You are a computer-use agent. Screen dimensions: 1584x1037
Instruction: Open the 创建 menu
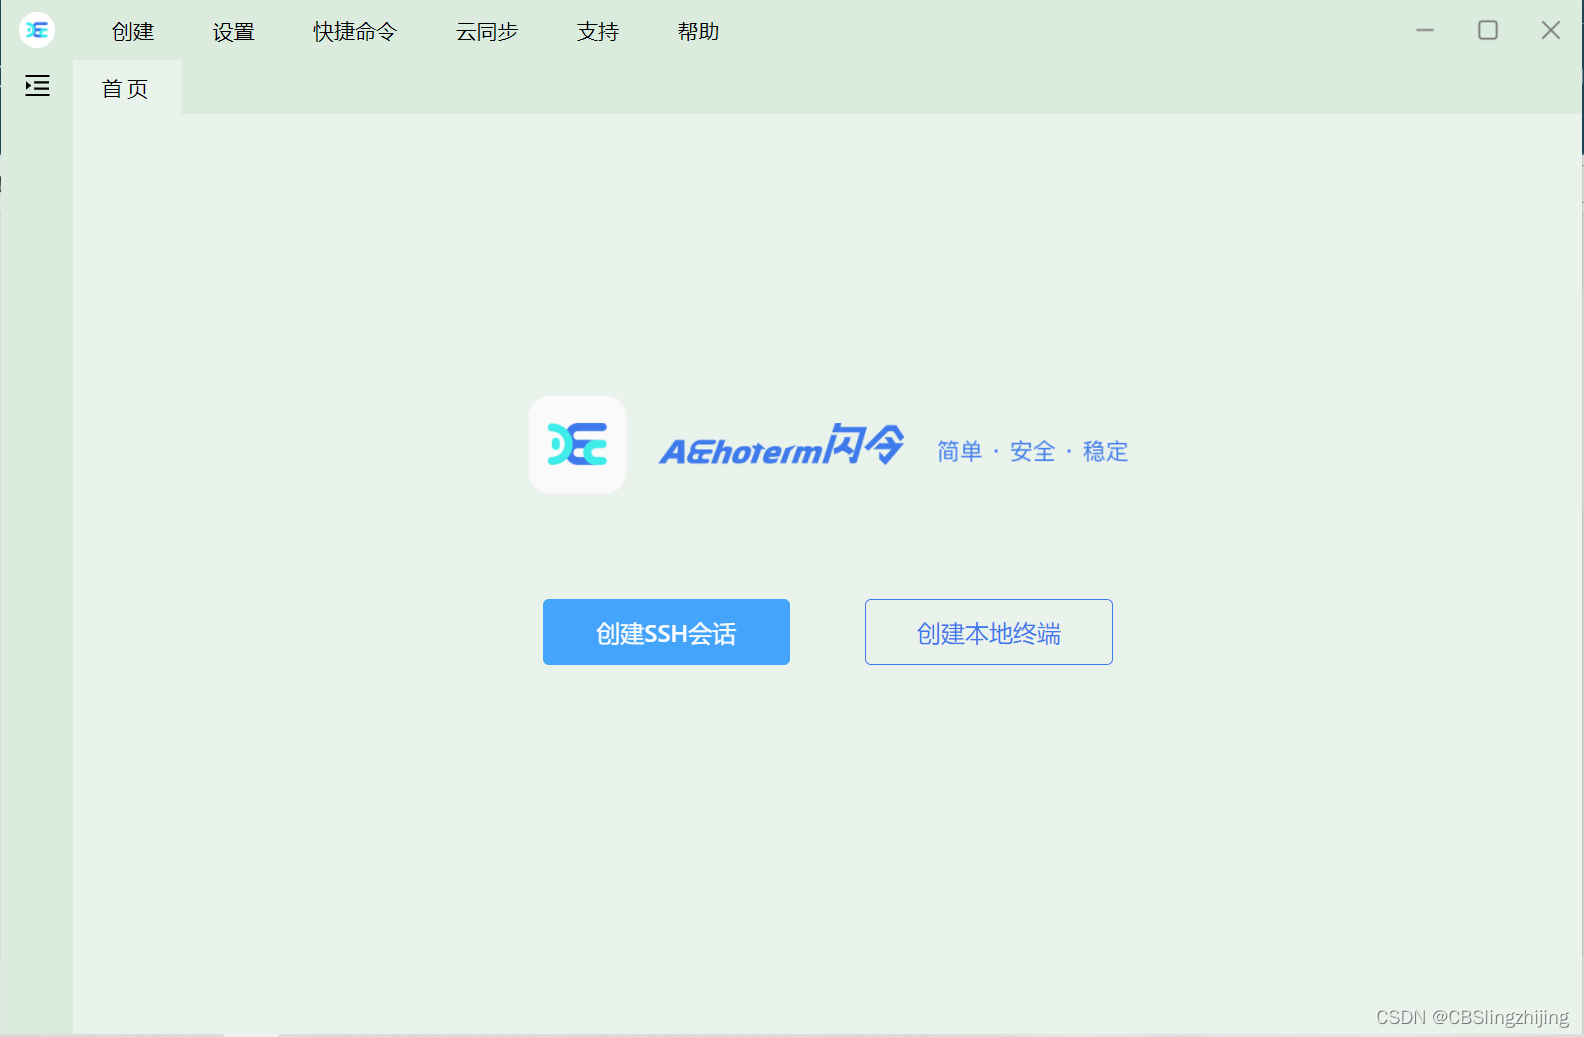point(133,32)
